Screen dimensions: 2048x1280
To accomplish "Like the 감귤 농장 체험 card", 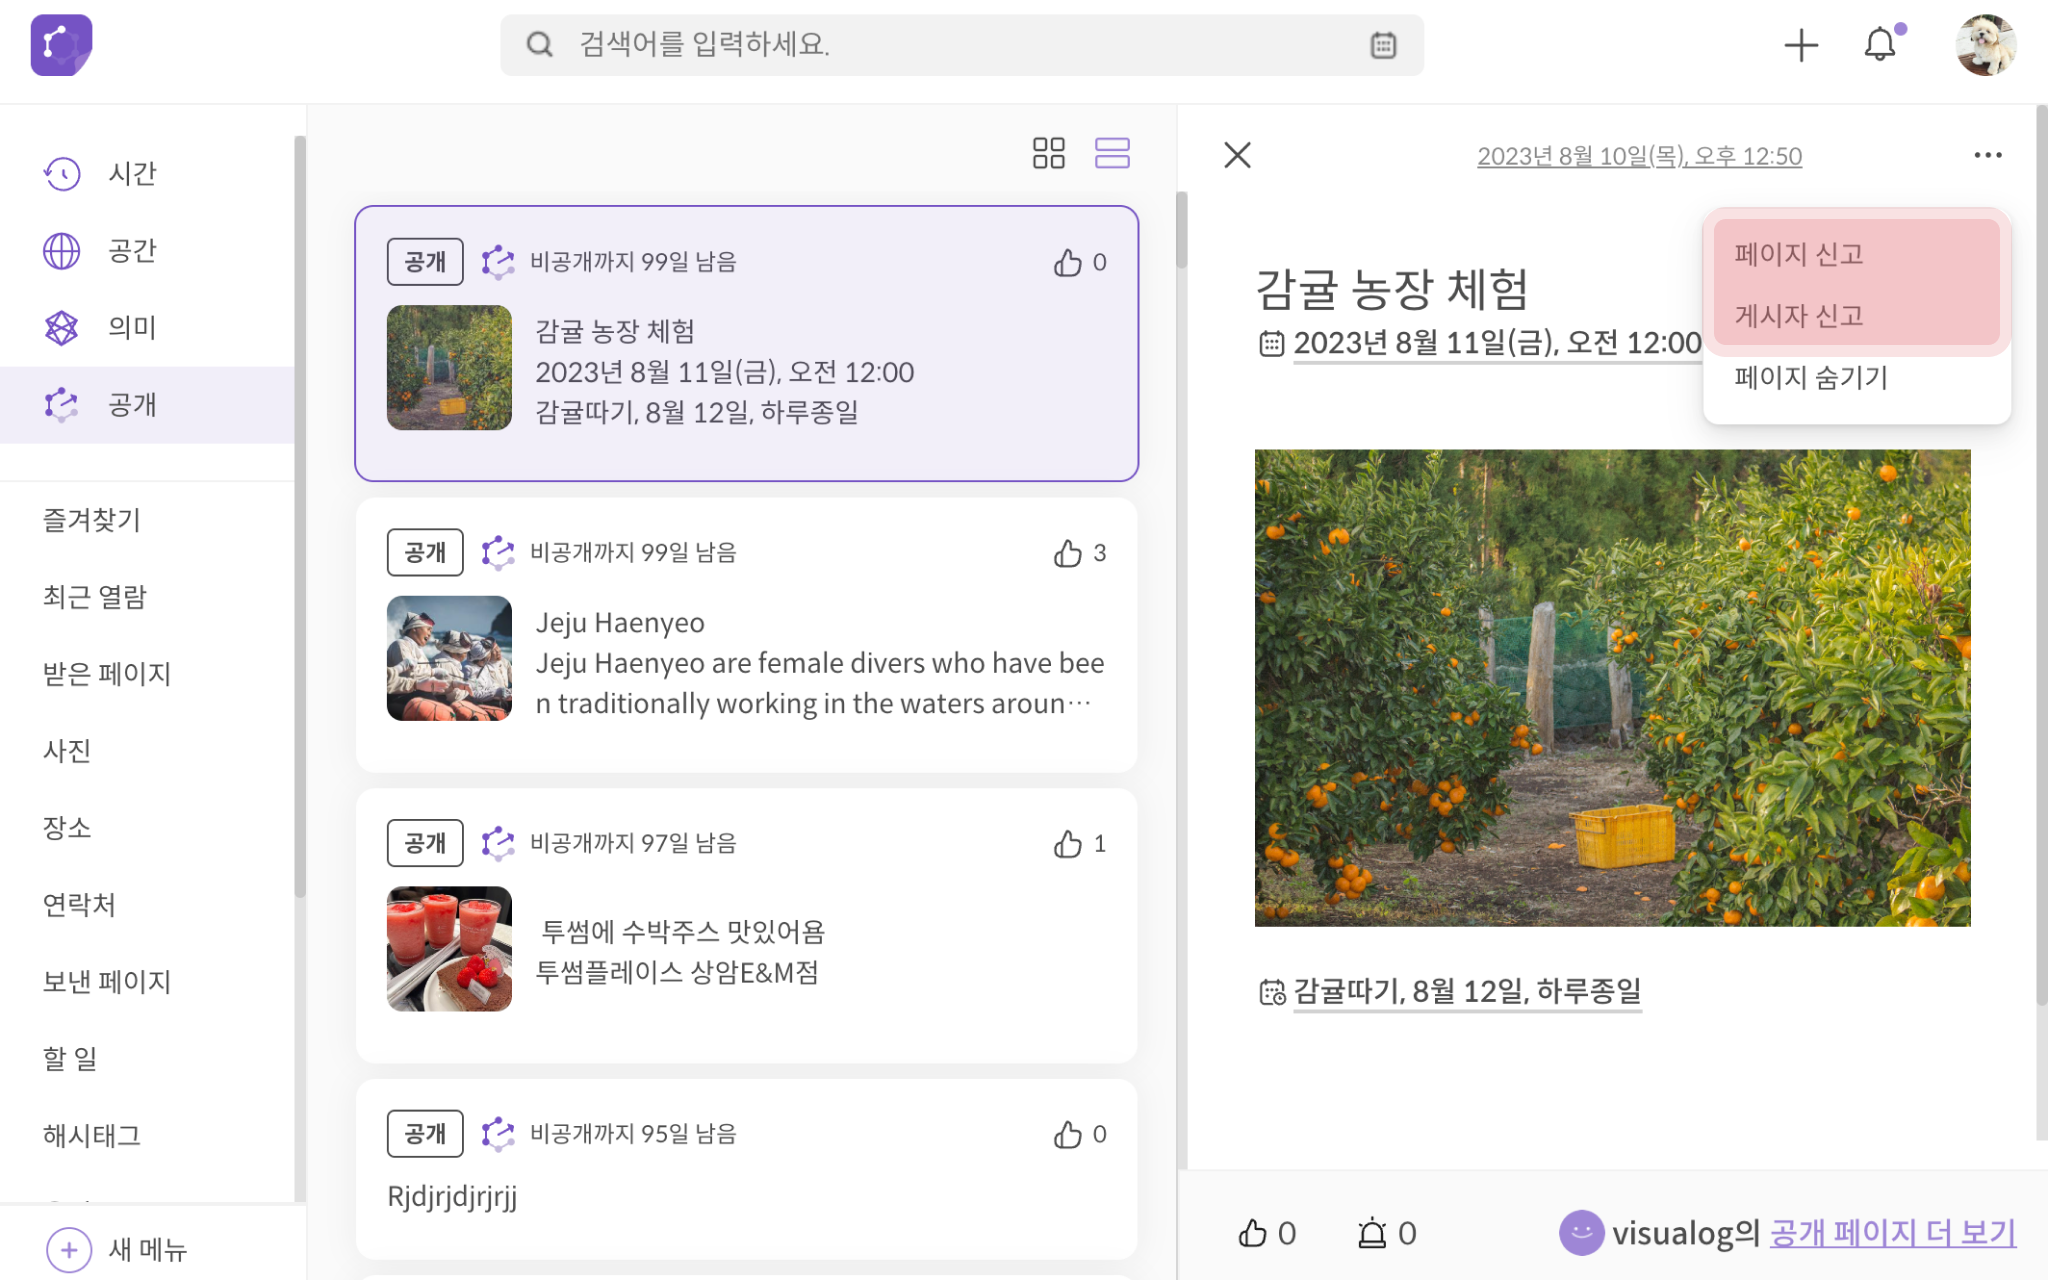I will (1068, 262).
